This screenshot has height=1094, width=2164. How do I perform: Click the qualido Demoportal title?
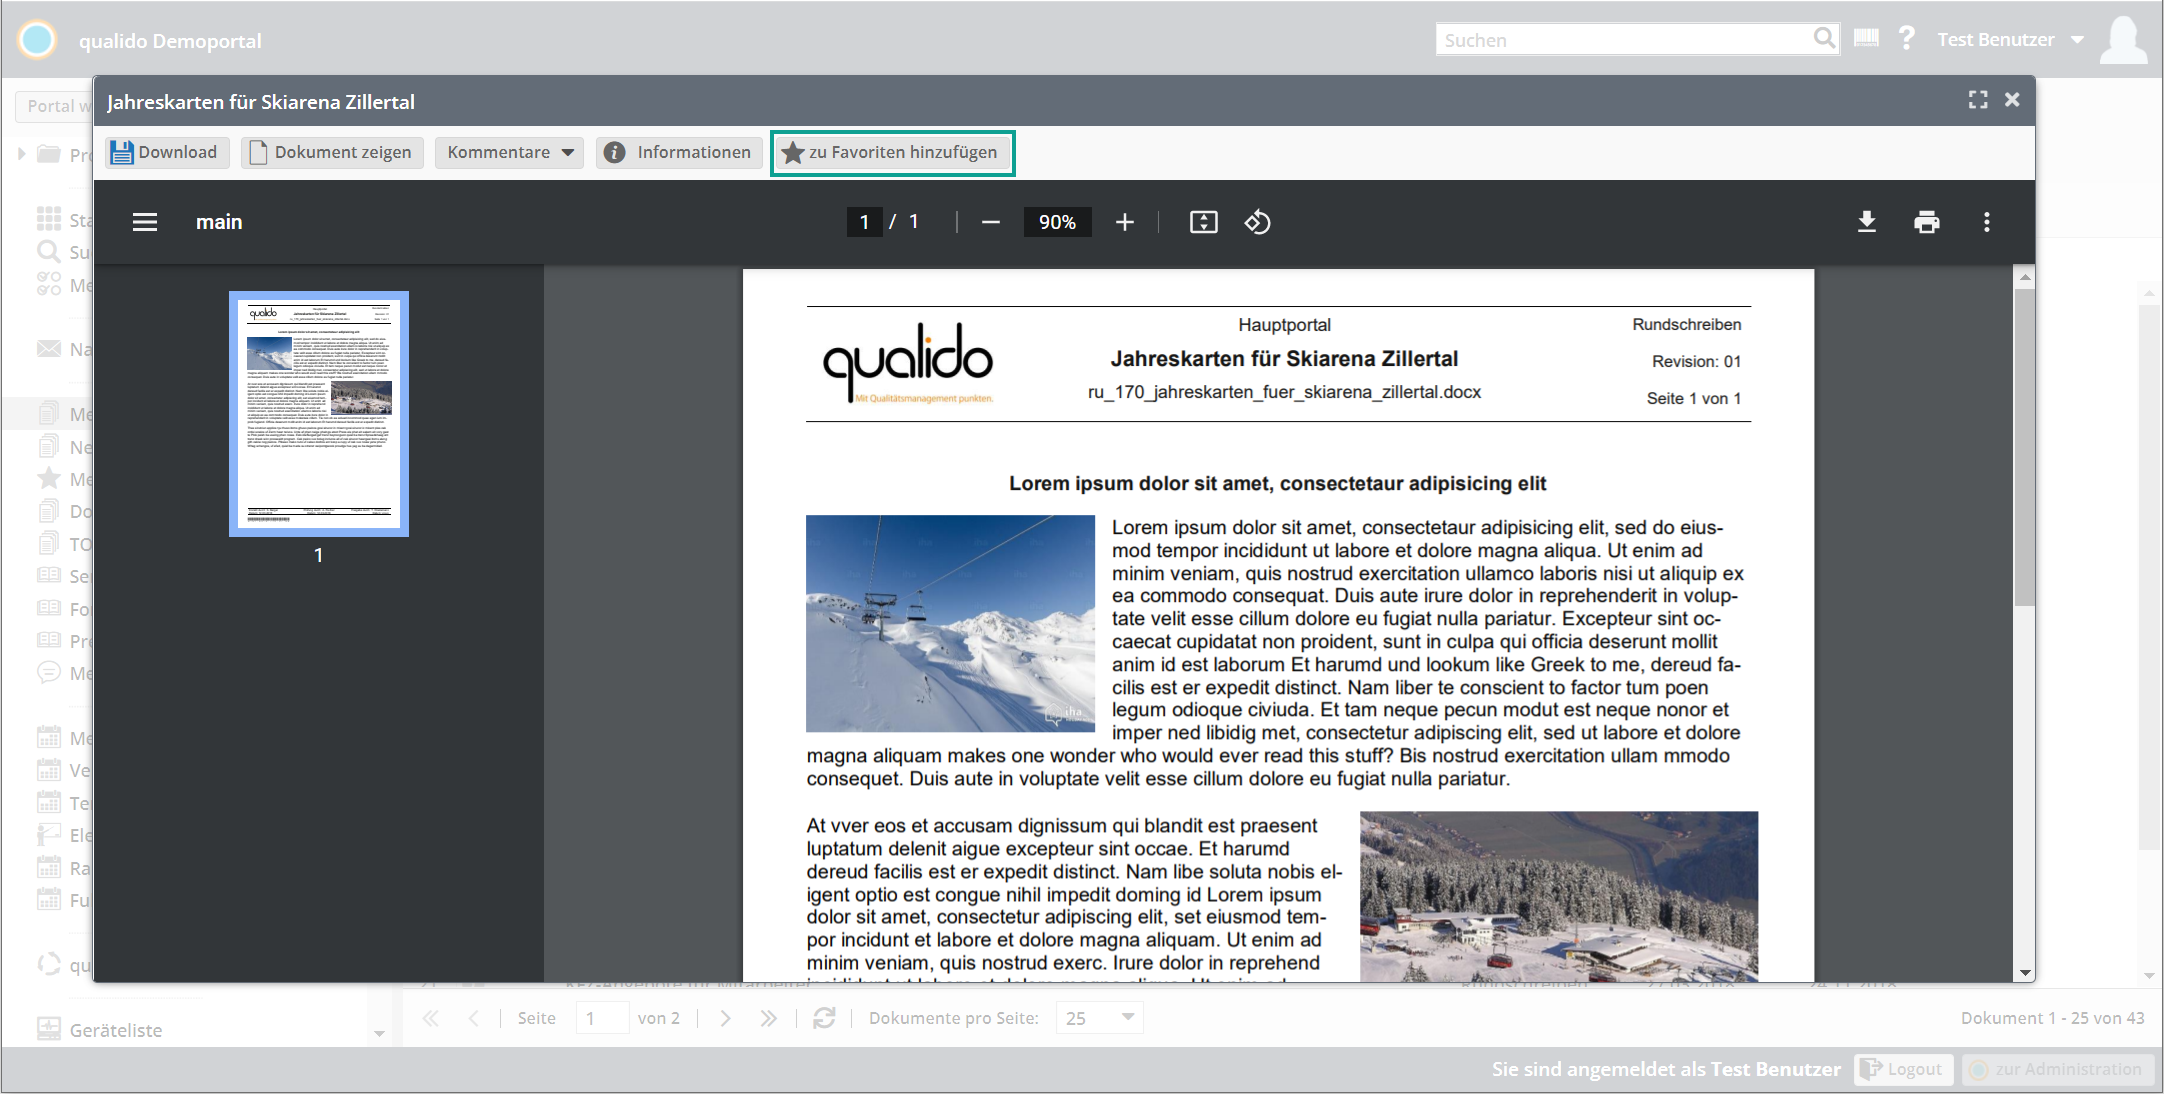pyautogui.click(x=170, y=41)
